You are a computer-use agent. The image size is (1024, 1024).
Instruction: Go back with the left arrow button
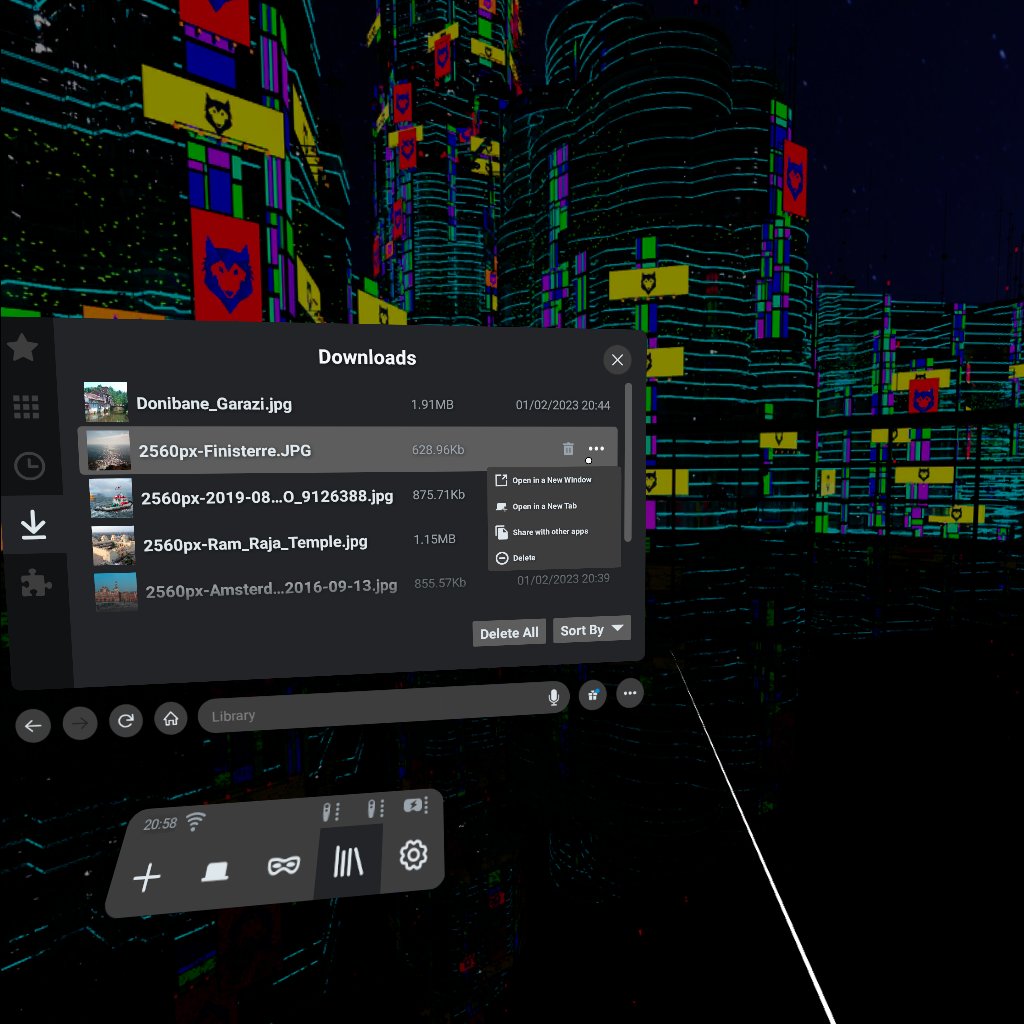33,726
